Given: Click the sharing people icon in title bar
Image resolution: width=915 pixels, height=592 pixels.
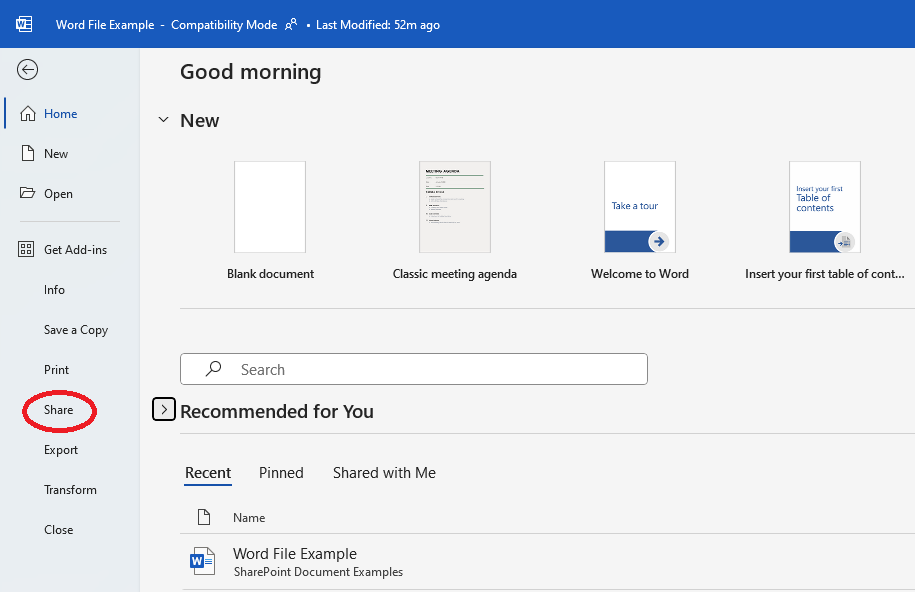Looking at the screenshot, I should [291, 25].
